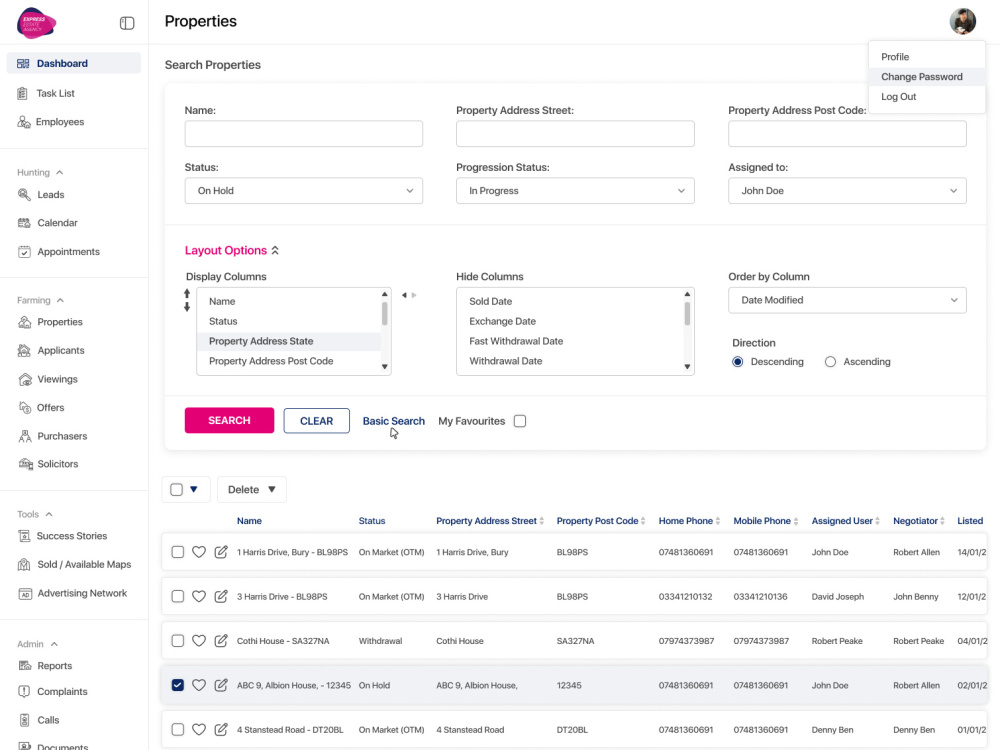This screenshot has height=750, width=1000.
Task: Move selected display column up
Action: coord(187,293)
